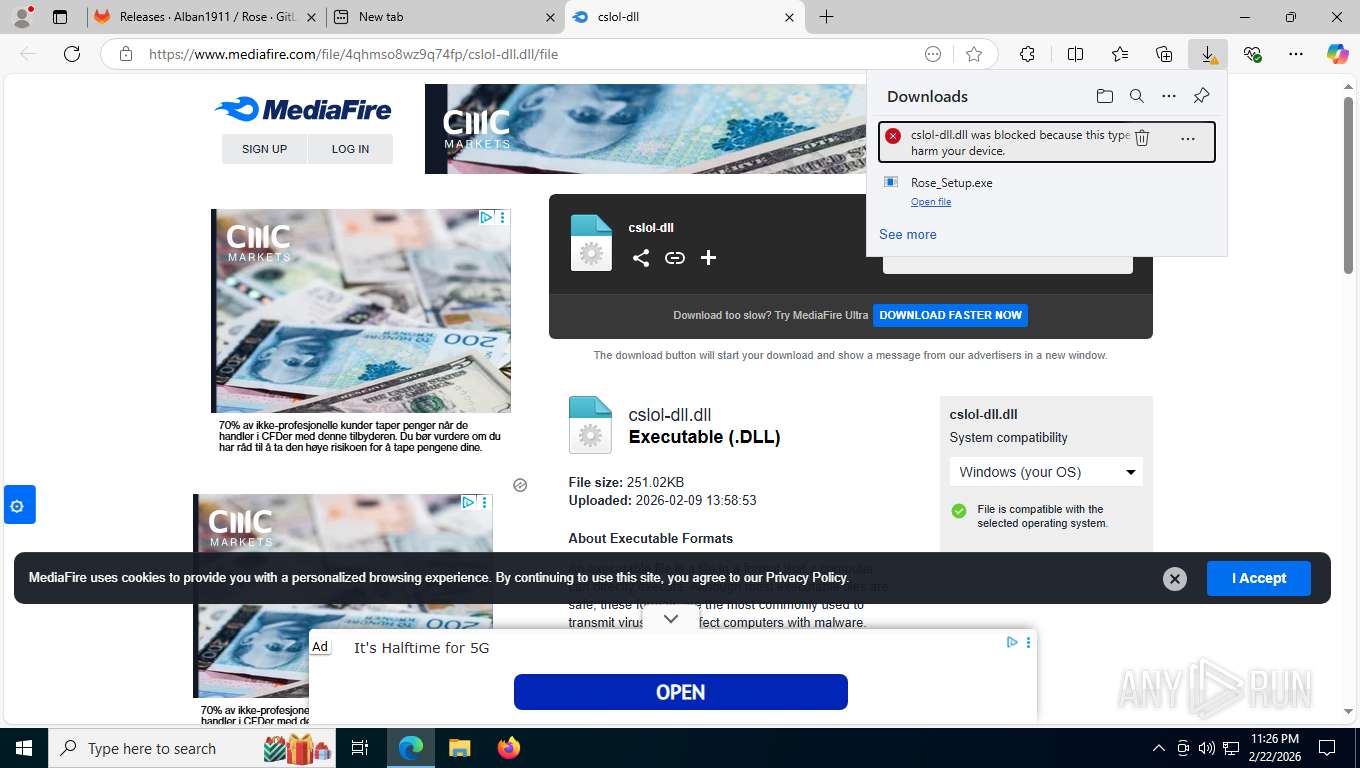Open more options in Downloads panel header

(x=1168, y=96)
